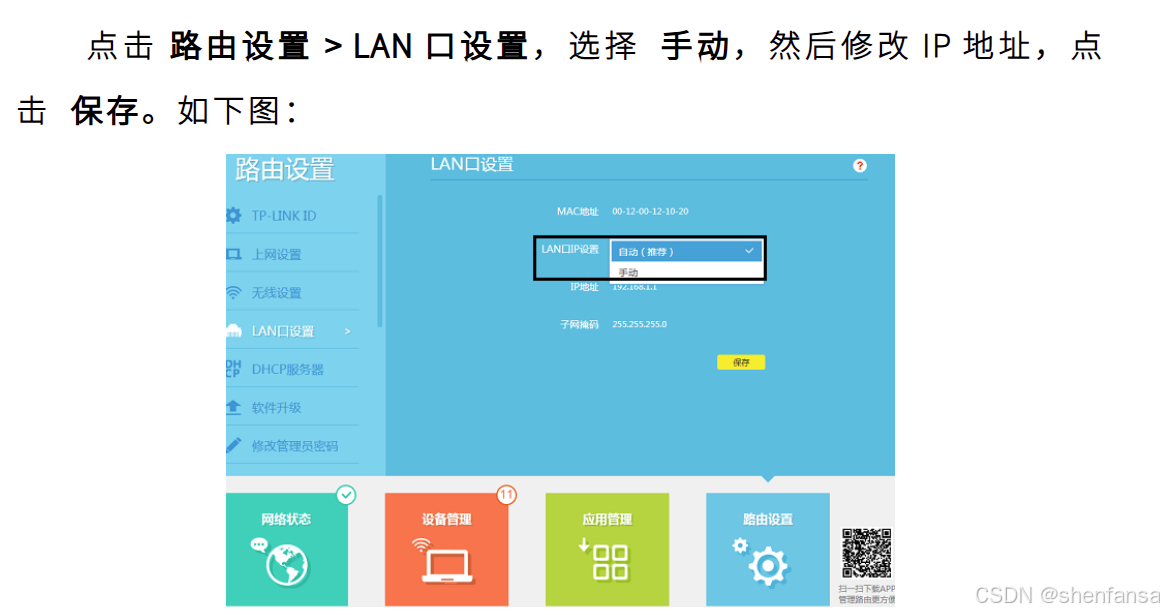Select 自动（推荐）in the dropdown

(648, 250)
